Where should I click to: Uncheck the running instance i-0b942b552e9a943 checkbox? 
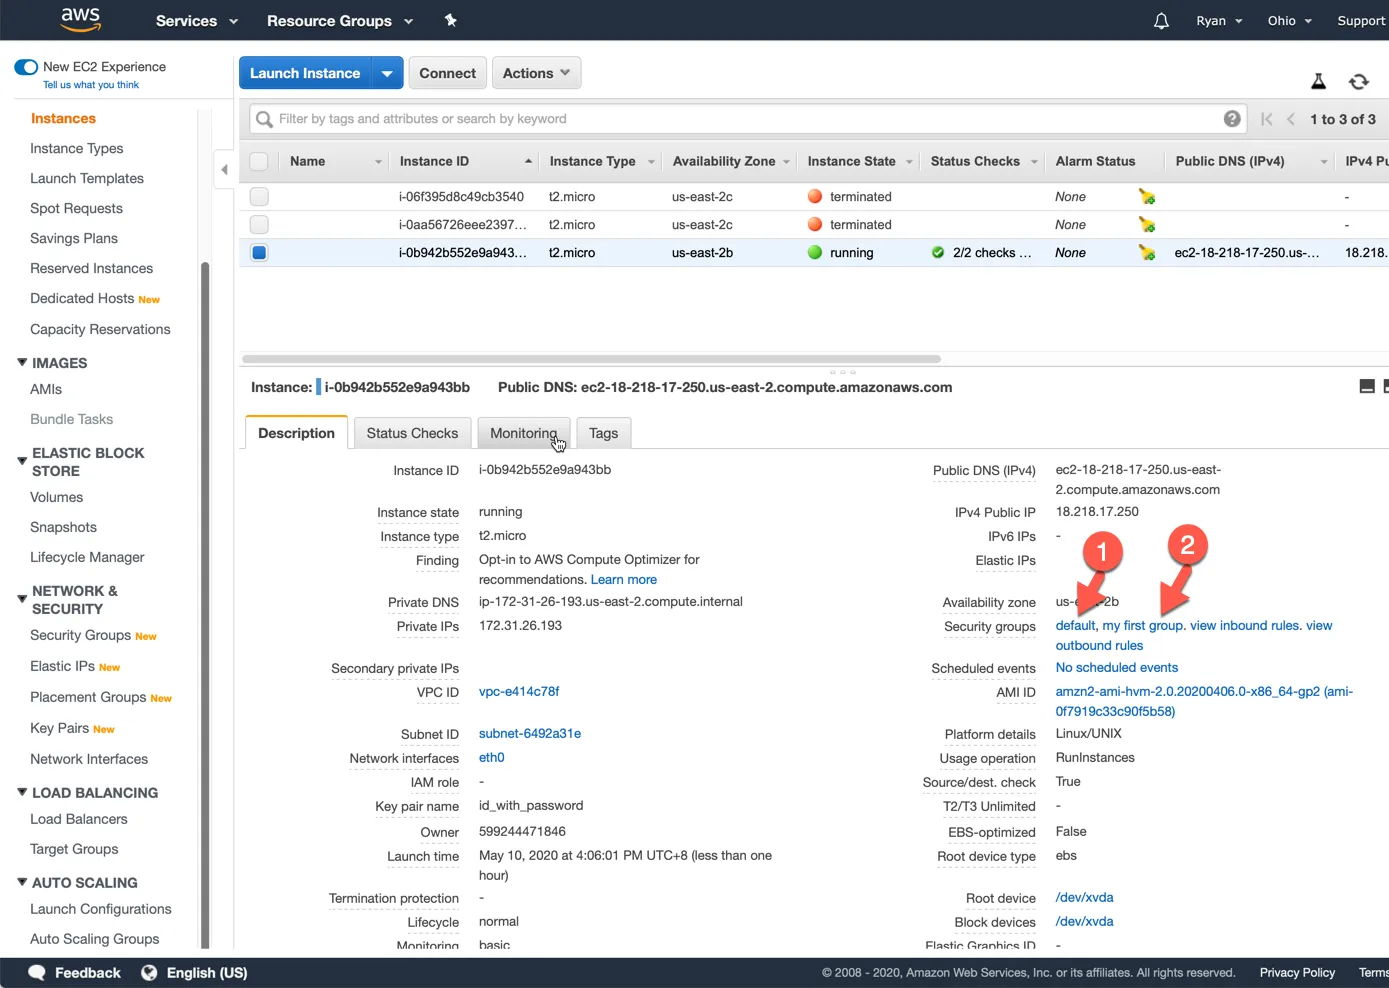point(259,253)
